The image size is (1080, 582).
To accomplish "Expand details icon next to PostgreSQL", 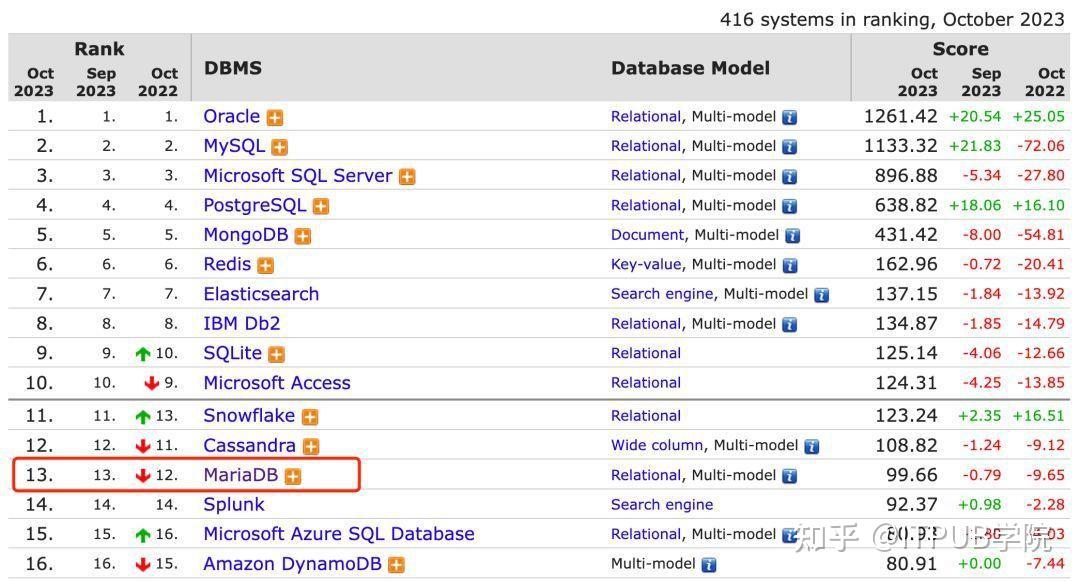I will tap(321, 206).
